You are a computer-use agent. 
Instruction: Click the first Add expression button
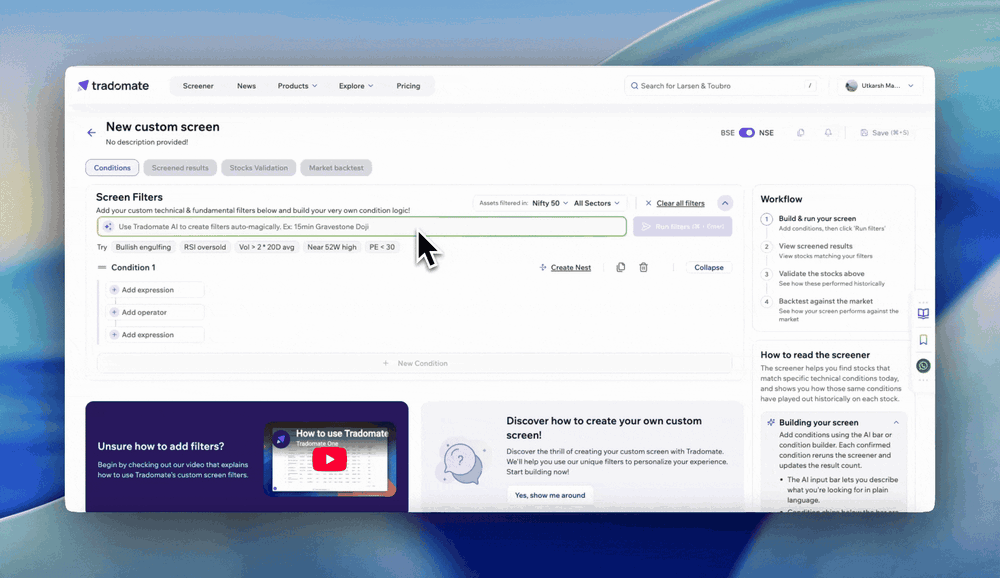[x=155, y=290]
